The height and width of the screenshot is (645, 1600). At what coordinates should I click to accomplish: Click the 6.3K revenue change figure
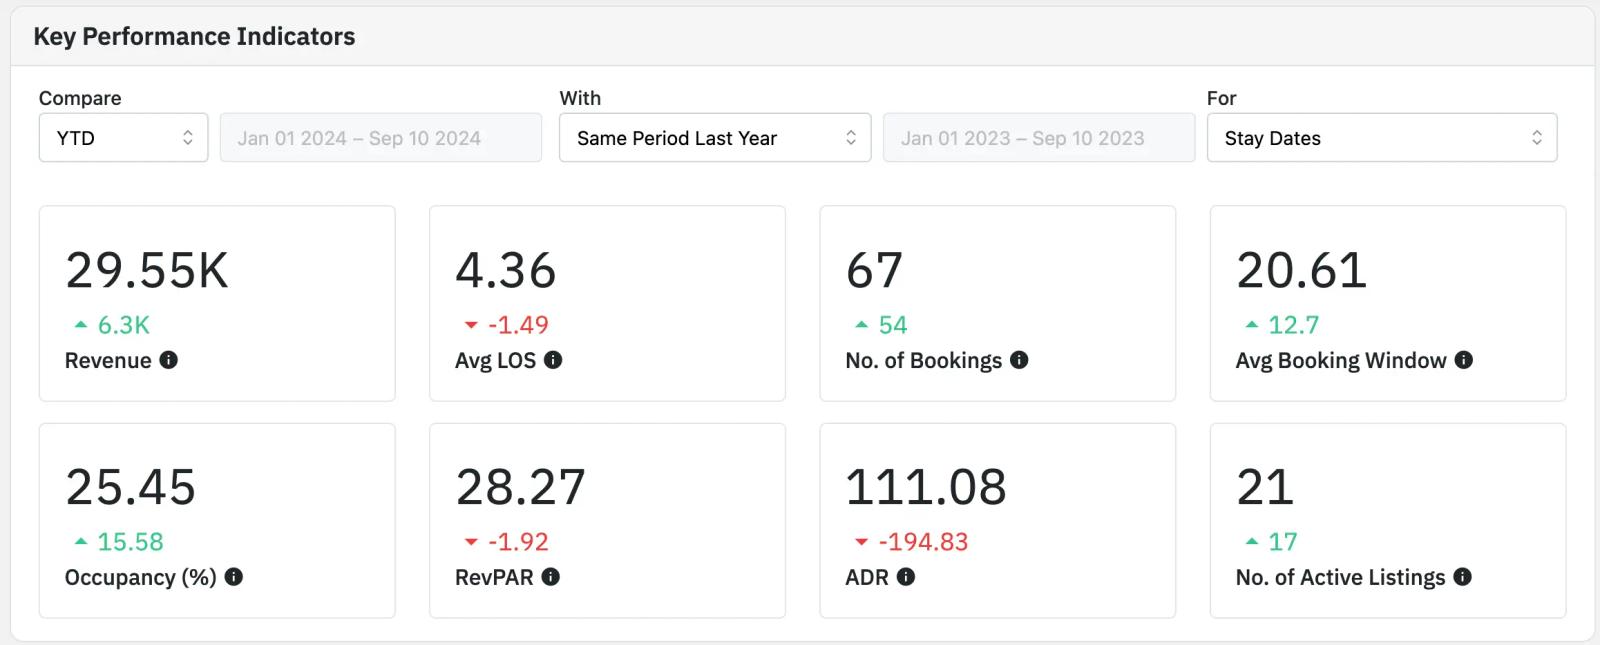(124, 325)
